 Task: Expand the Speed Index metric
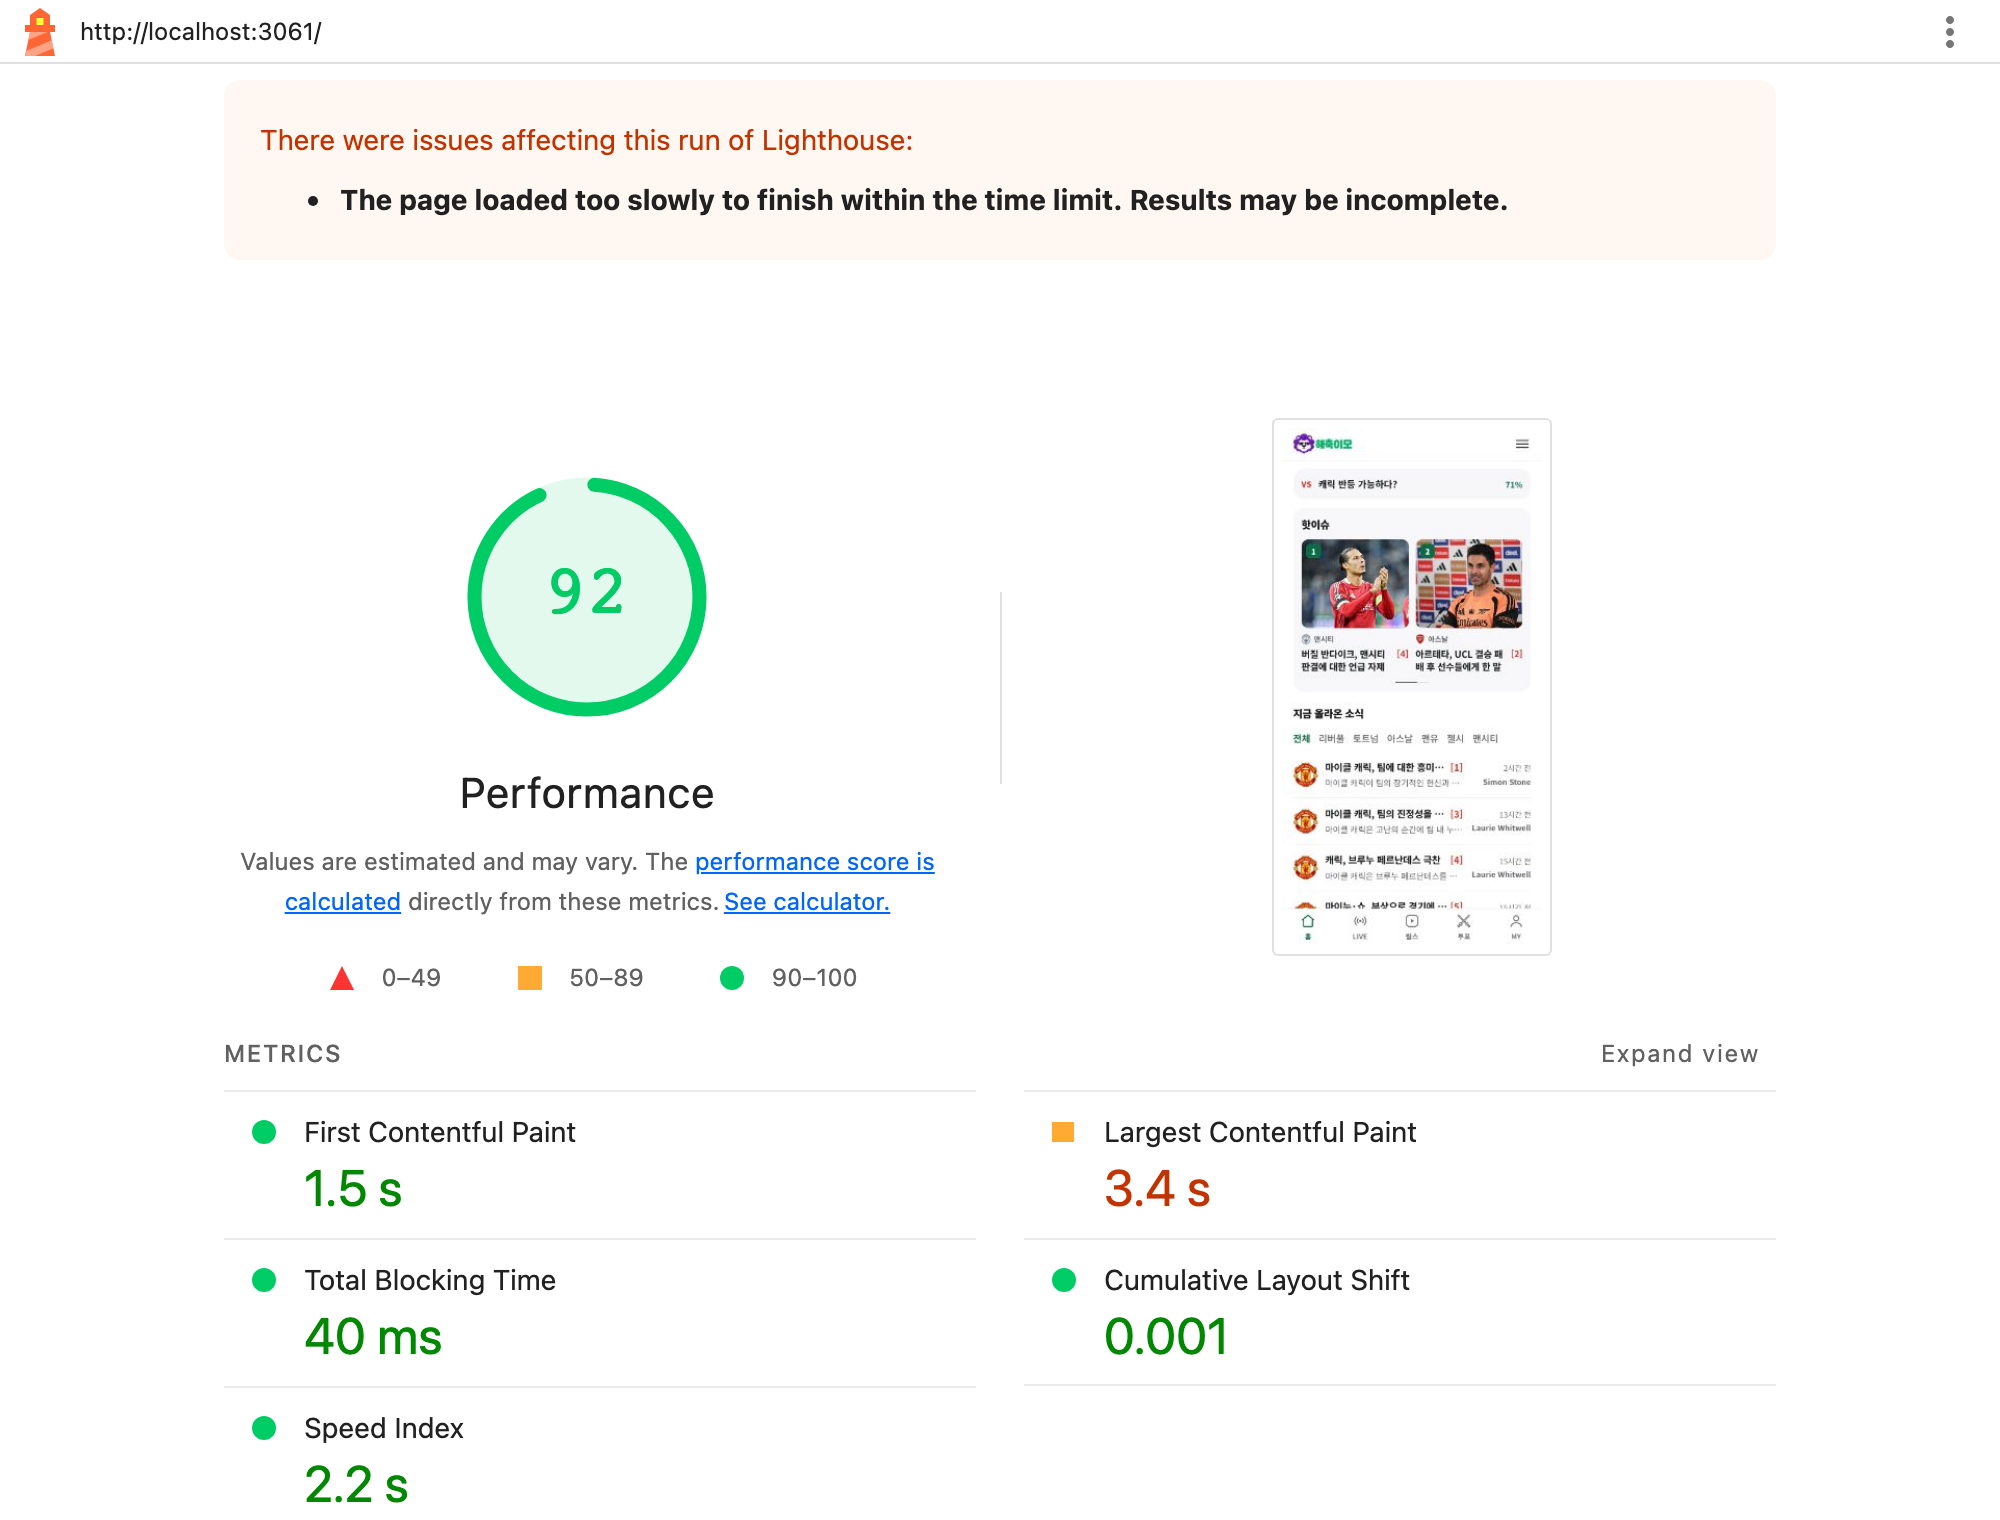(600, 1454)
